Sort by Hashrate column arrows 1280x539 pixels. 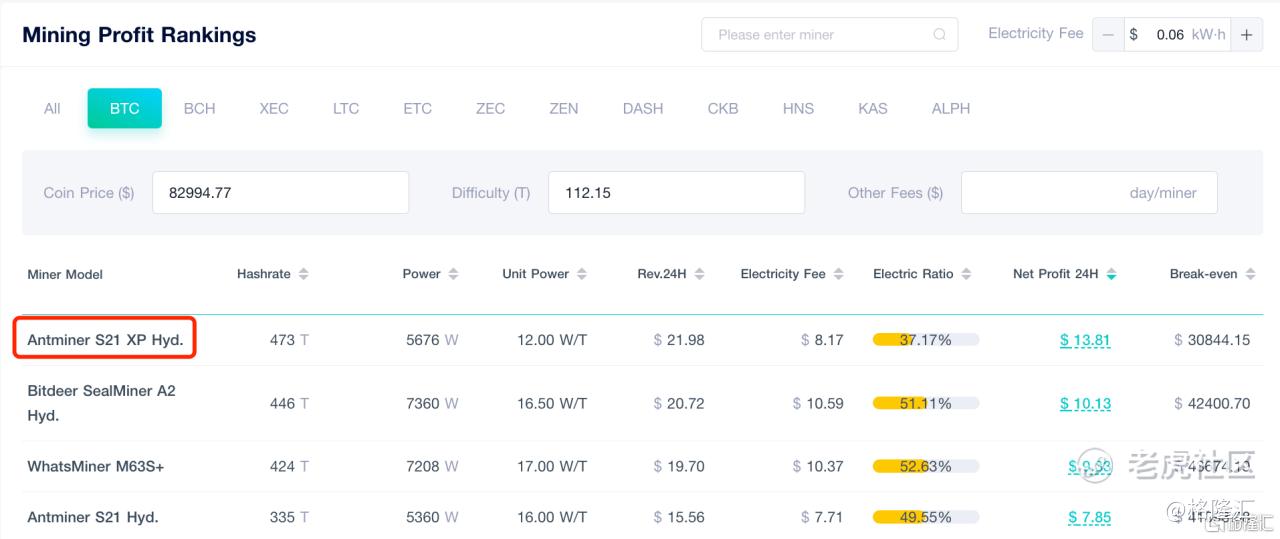click(x=304, y=274)
